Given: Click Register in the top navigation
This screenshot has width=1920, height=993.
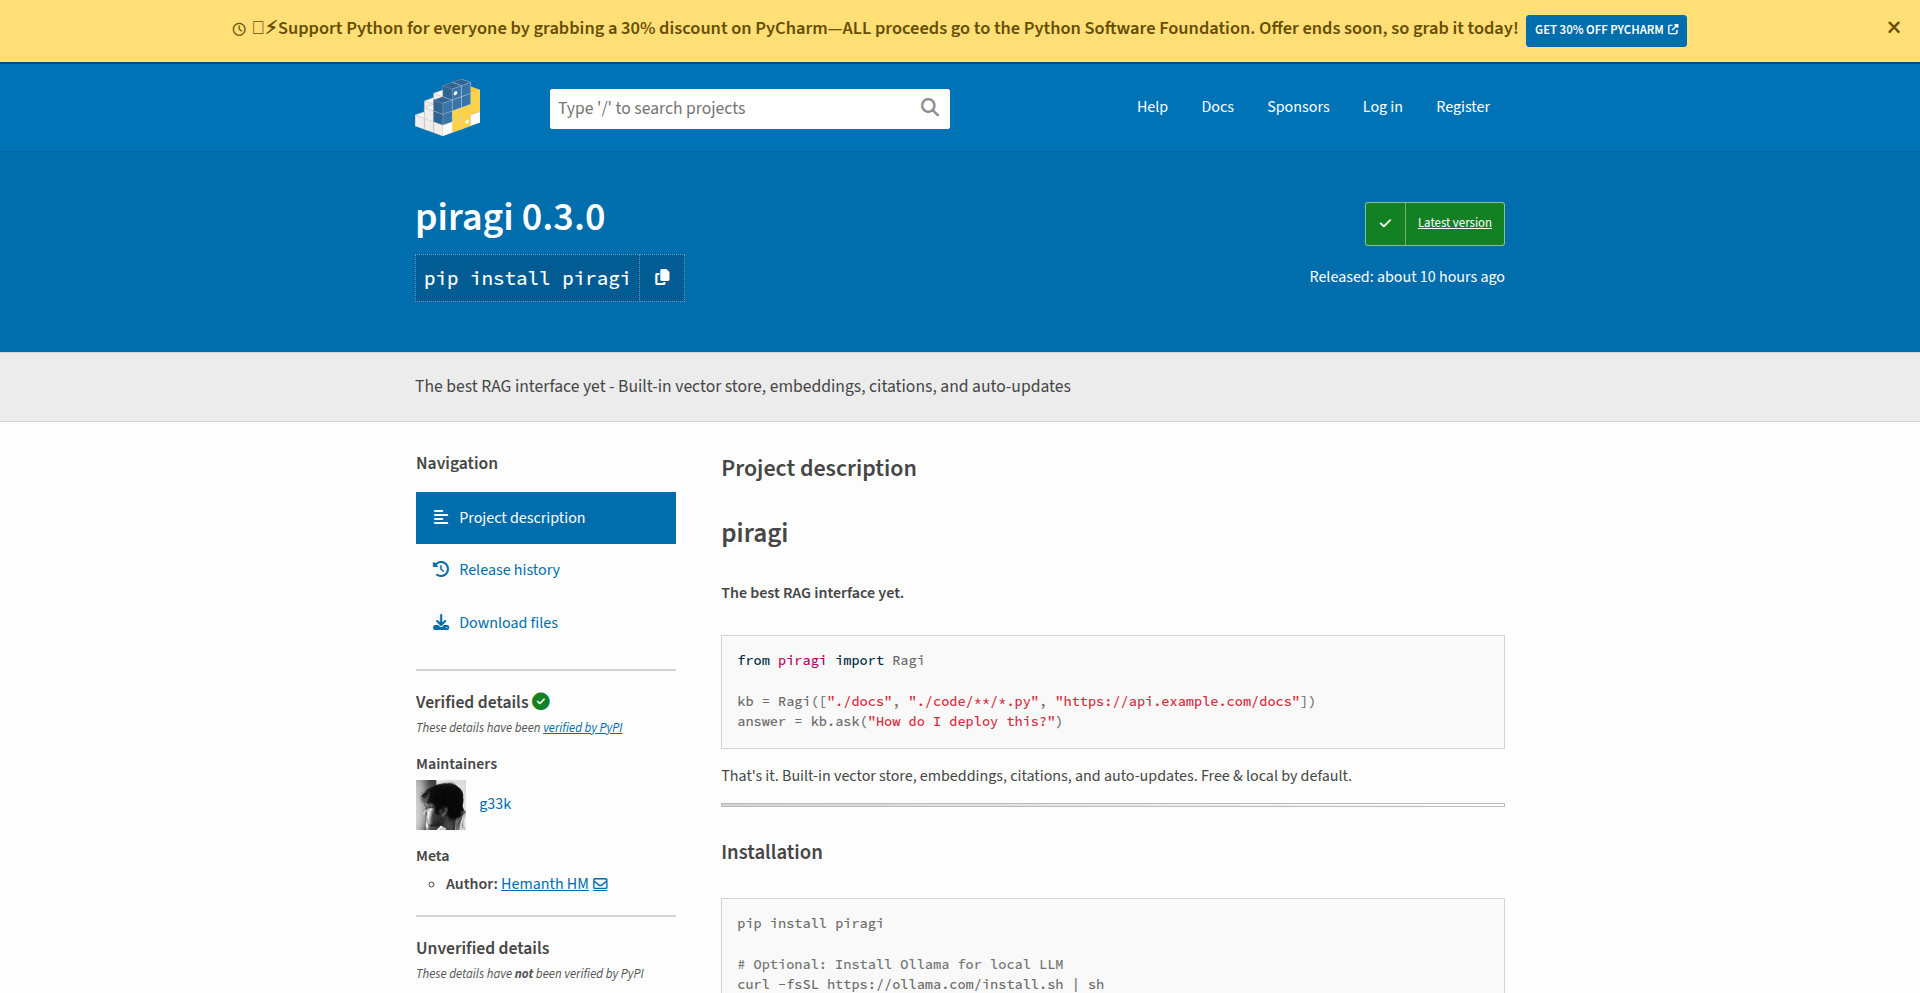Looking at the screenshot, I should 1462,107.
